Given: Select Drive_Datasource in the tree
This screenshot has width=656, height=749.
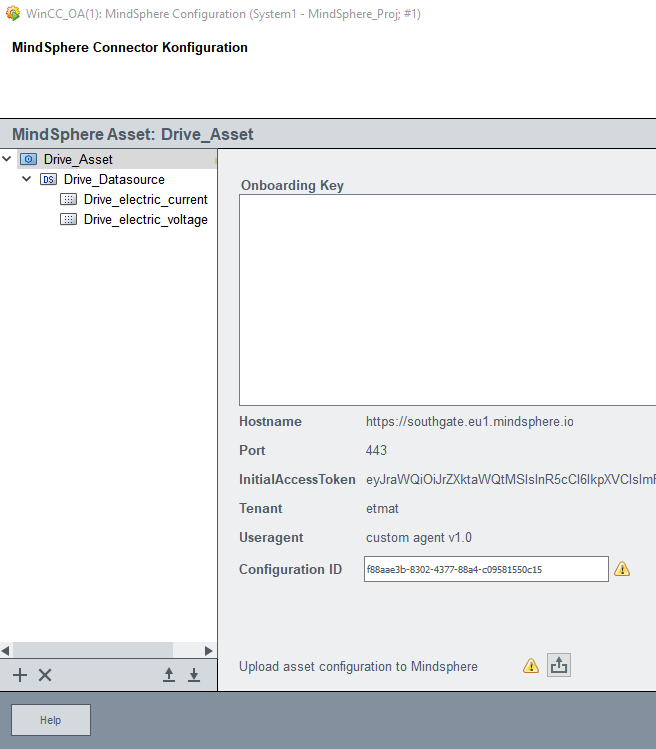Looking at the screenshot, I should pos(114,179).
